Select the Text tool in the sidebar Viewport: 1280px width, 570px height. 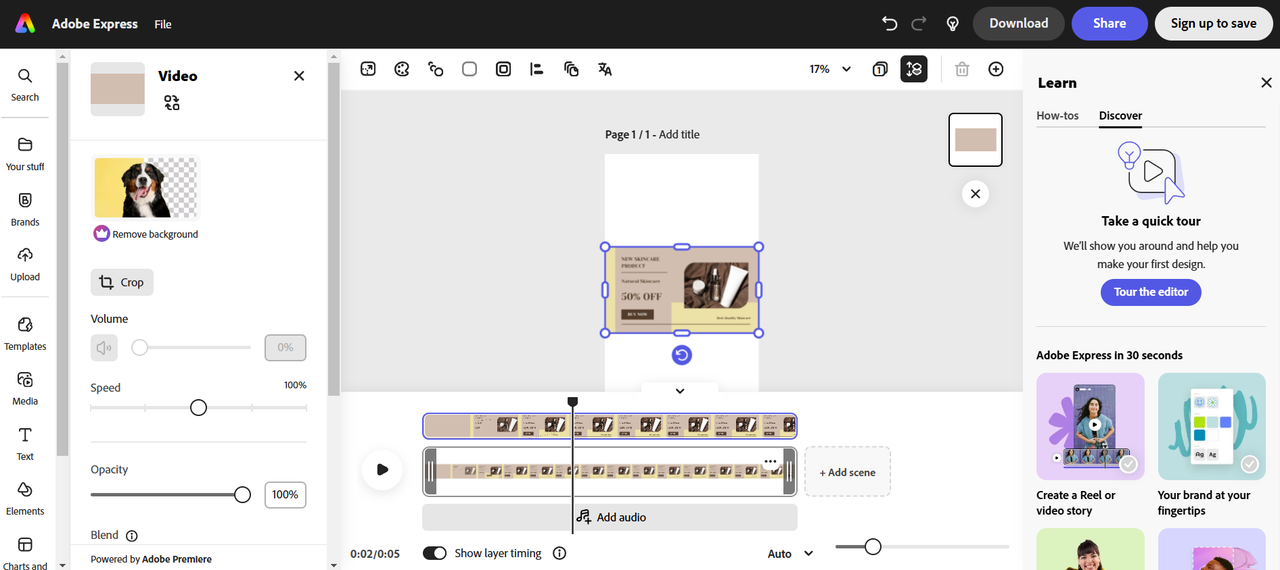[25, 444]
